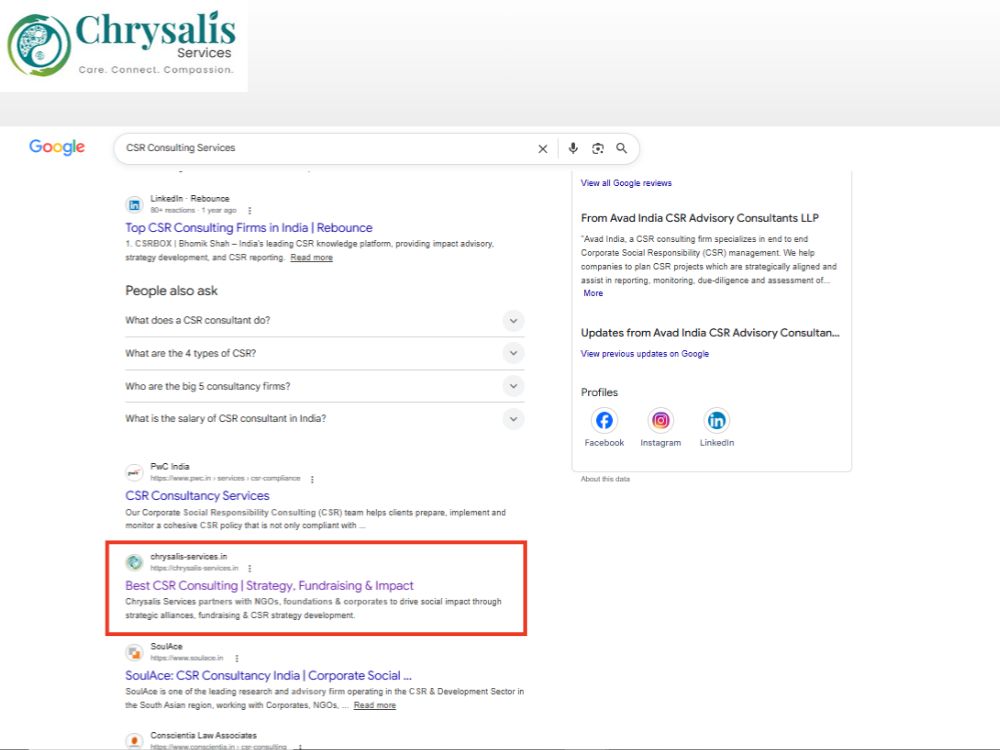Screen dimensions: 1000x750
Task: Open the LinkedIn profile icon
Action: pyautogui.click(x=717, y=420)
